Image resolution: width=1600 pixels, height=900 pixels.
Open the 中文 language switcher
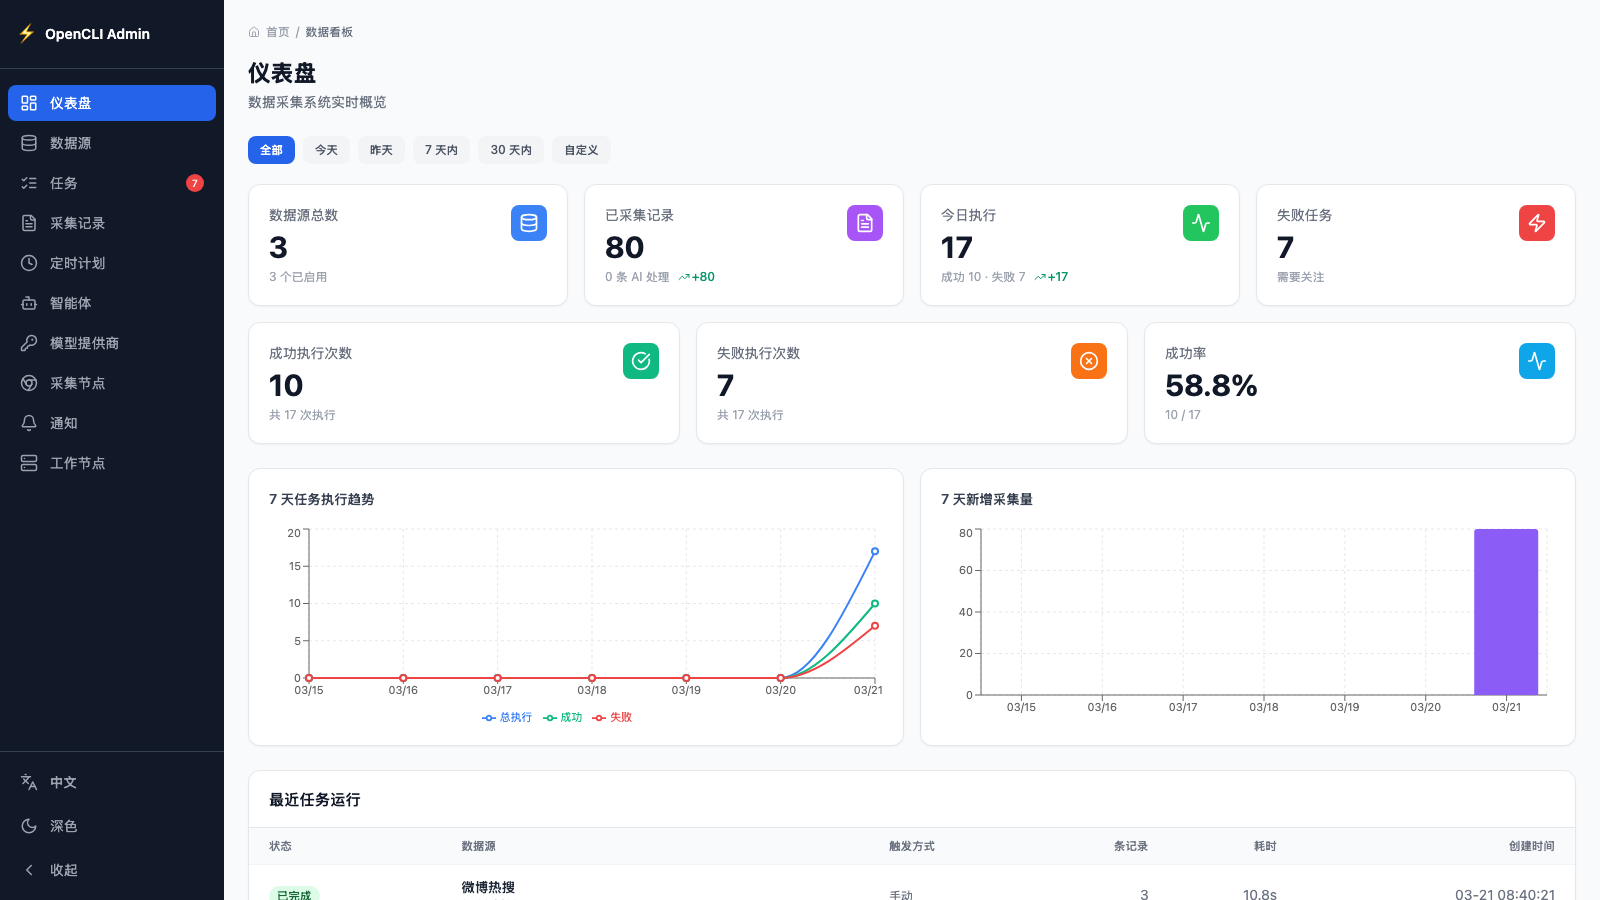click(x=62, y=782)
